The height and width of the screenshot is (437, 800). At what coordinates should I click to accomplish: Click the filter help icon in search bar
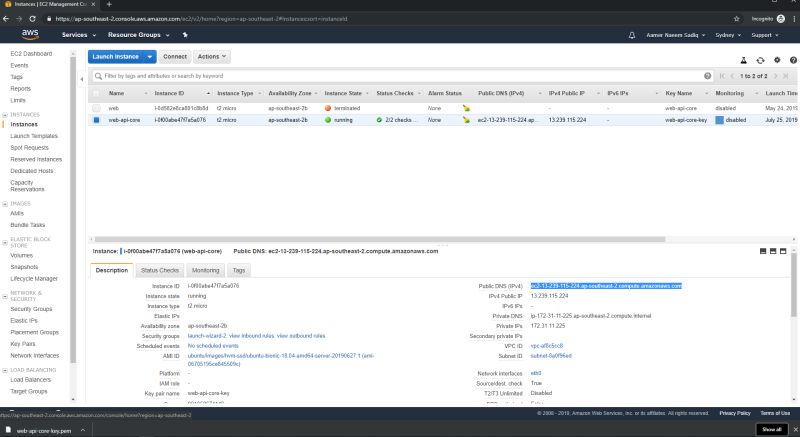(708, 76)
